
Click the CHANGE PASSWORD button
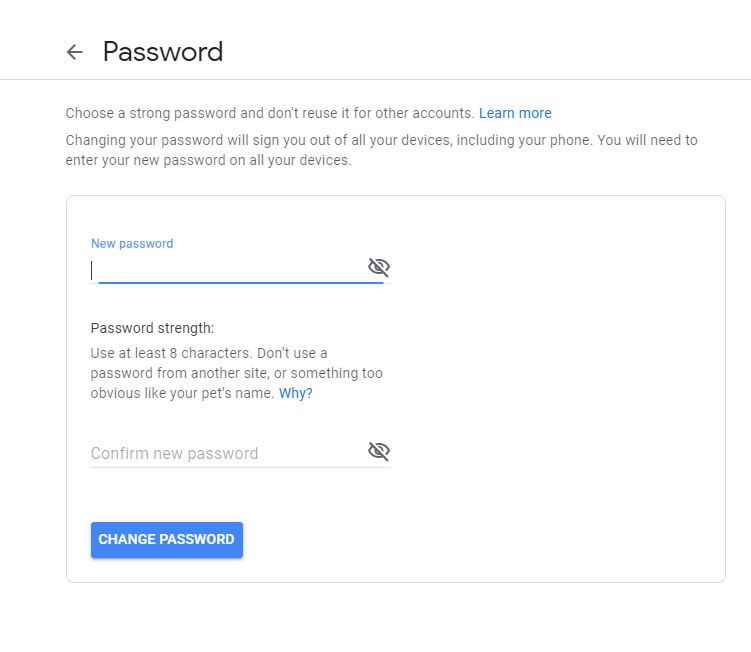(x=167, y=539)
